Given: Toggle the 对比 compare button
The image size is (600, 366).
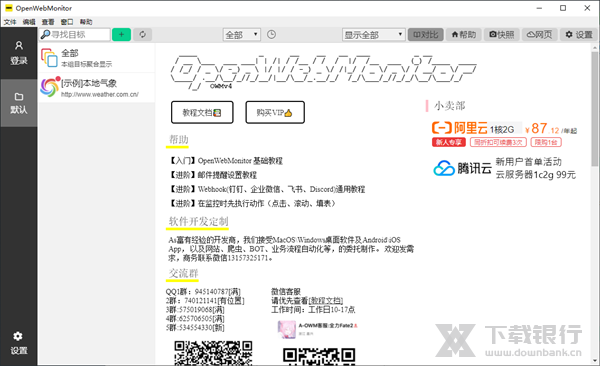Looking at the screenshot, I should coord(426,34).
